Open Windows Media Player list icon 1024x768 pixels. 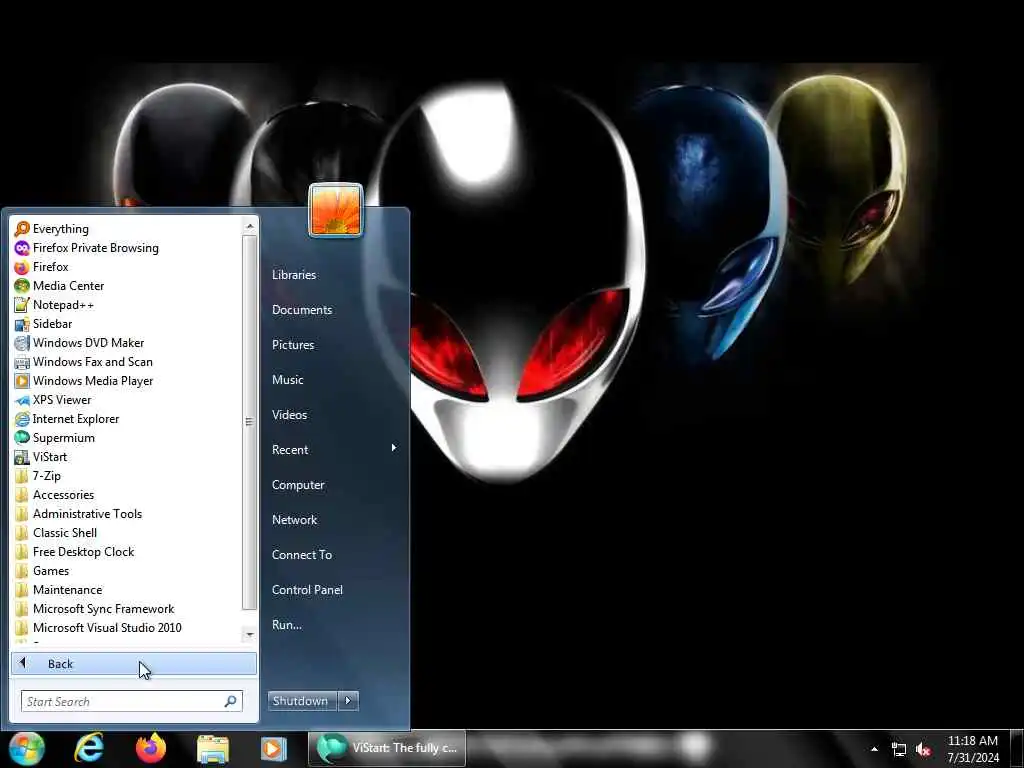(x=22, y=381)
